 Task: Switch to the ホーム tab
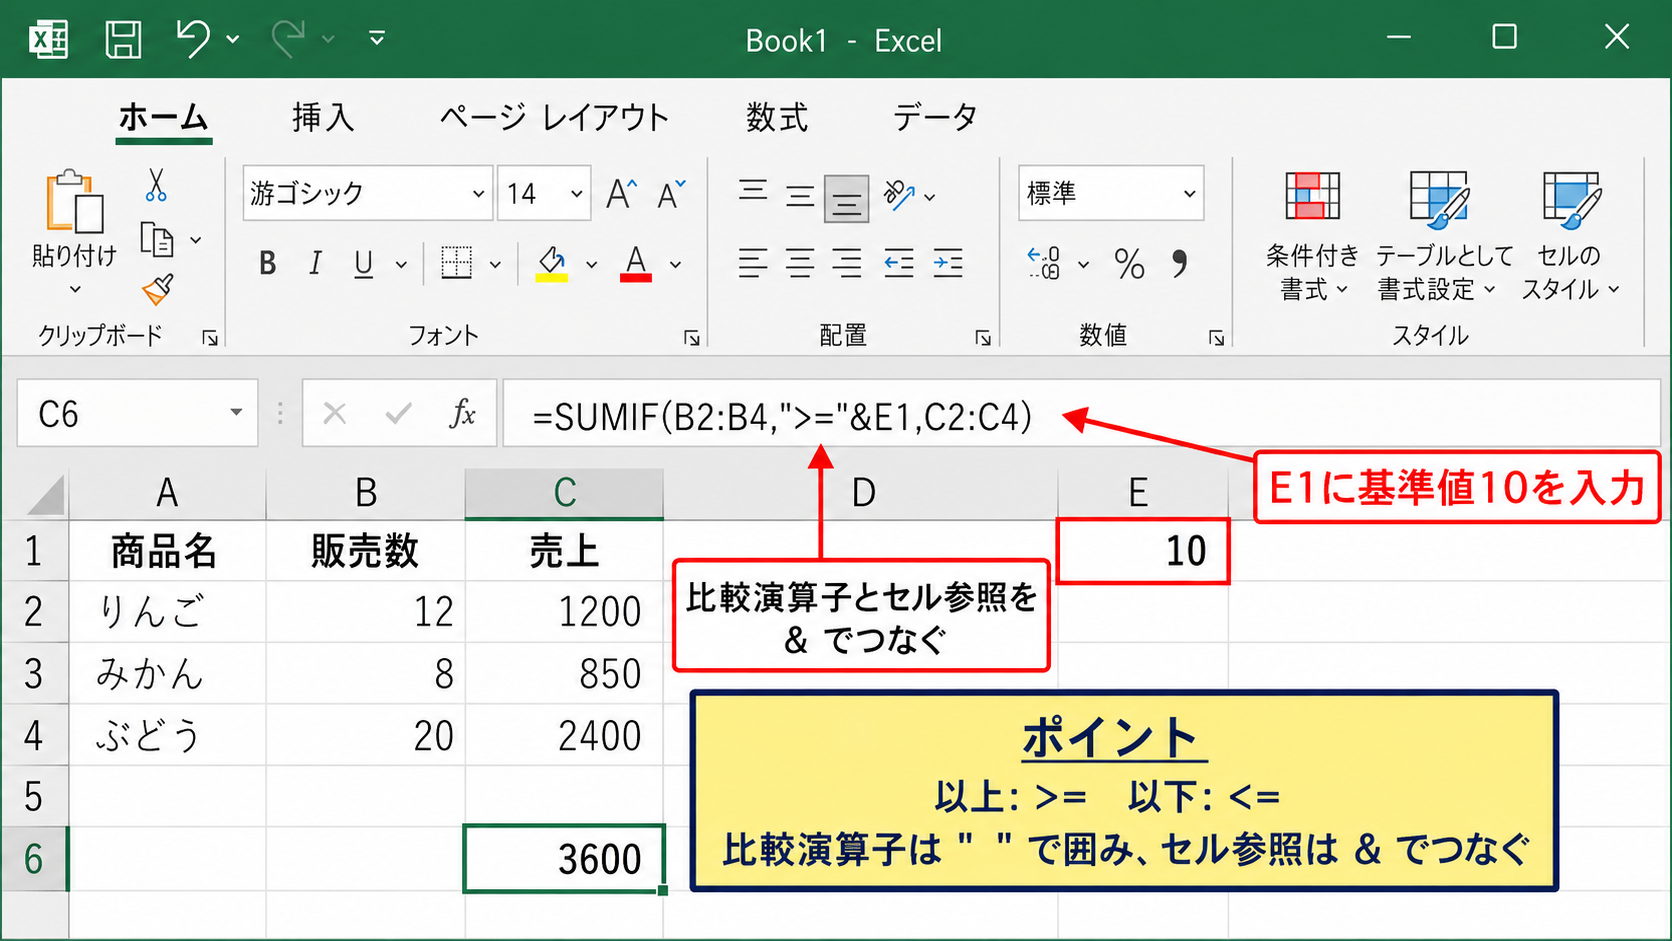164,118
